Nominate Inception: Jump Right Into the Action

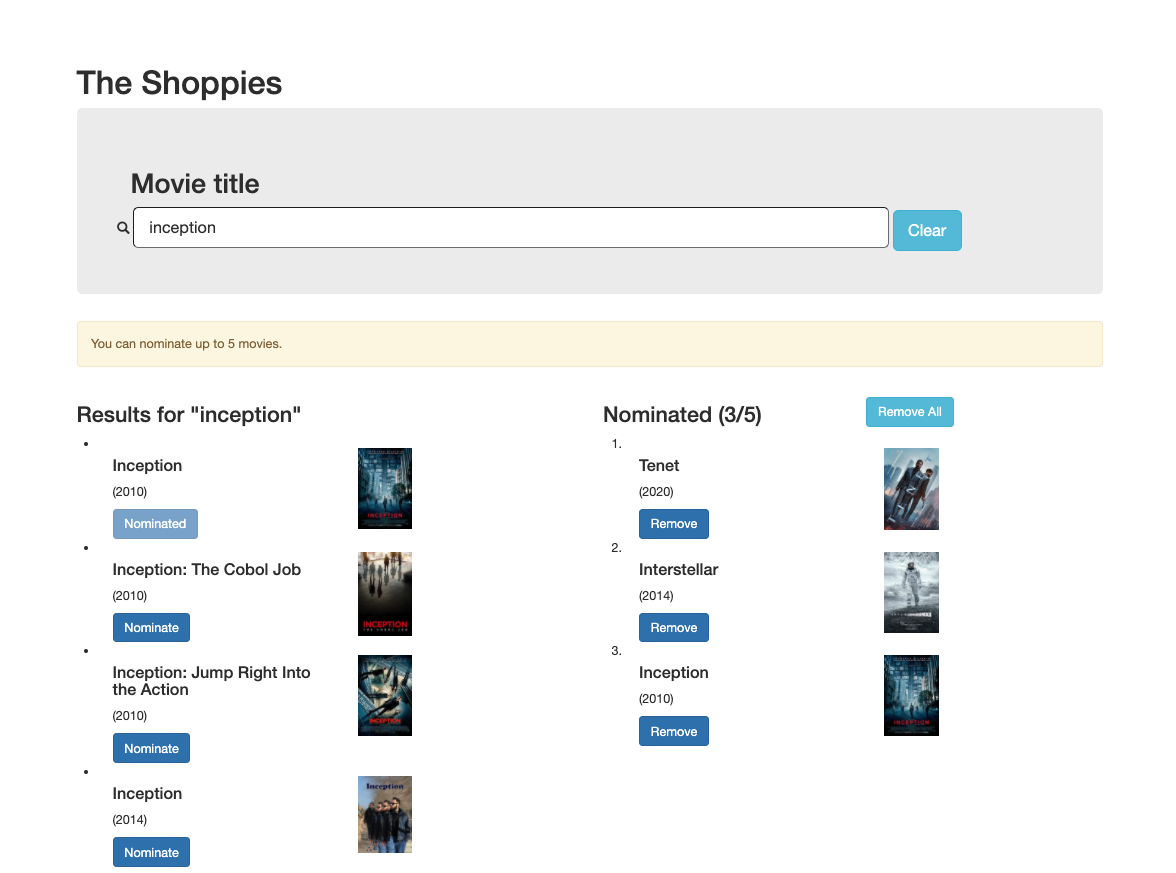(152, 748)
